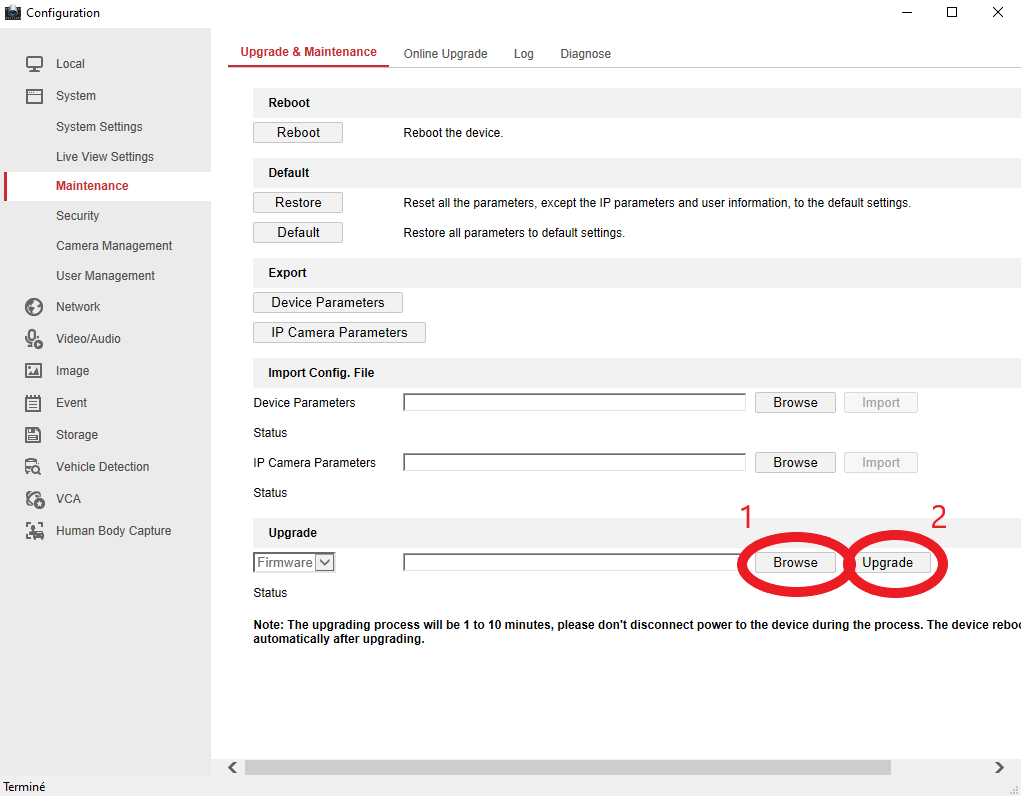Focus the Device Parameters file path field
The width and height of the screenshot is (1021, 796).
[x=574, y=403]
